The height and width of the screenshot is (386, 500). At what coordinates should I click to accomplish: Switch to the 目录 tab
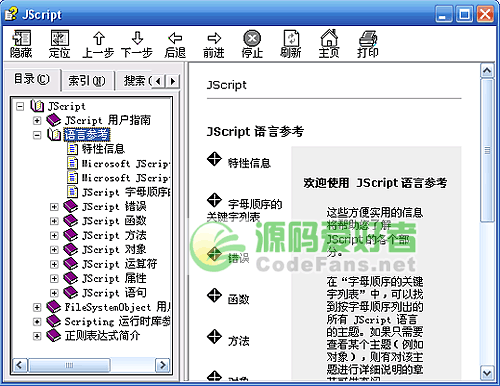tap(32, 79)
